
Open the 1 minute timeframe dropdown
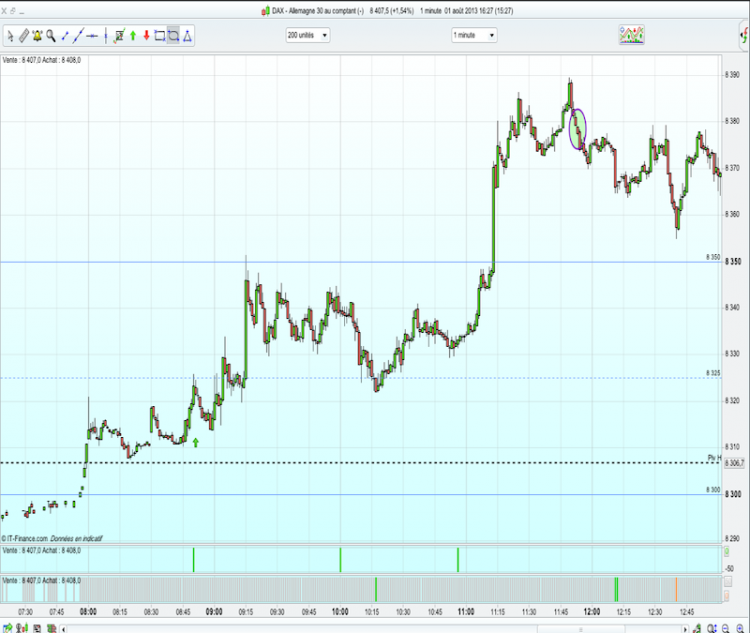[x=474, y=35]
